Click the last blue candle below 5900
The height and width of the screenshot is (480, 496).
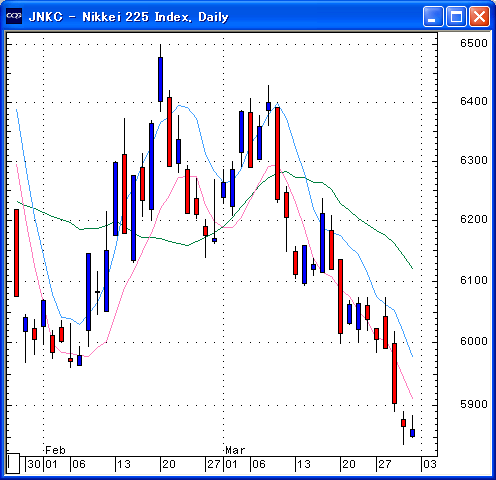coord(413,433)
